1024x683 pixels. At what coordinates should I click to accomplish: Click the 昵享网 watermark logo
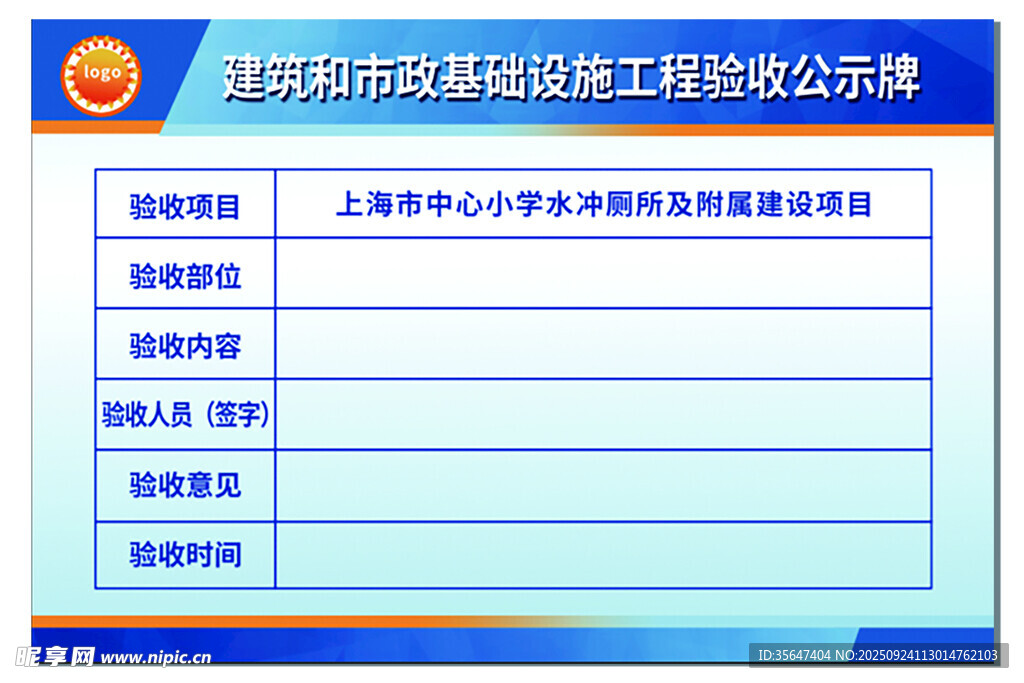pyautogui.click(x=56, y=656)
